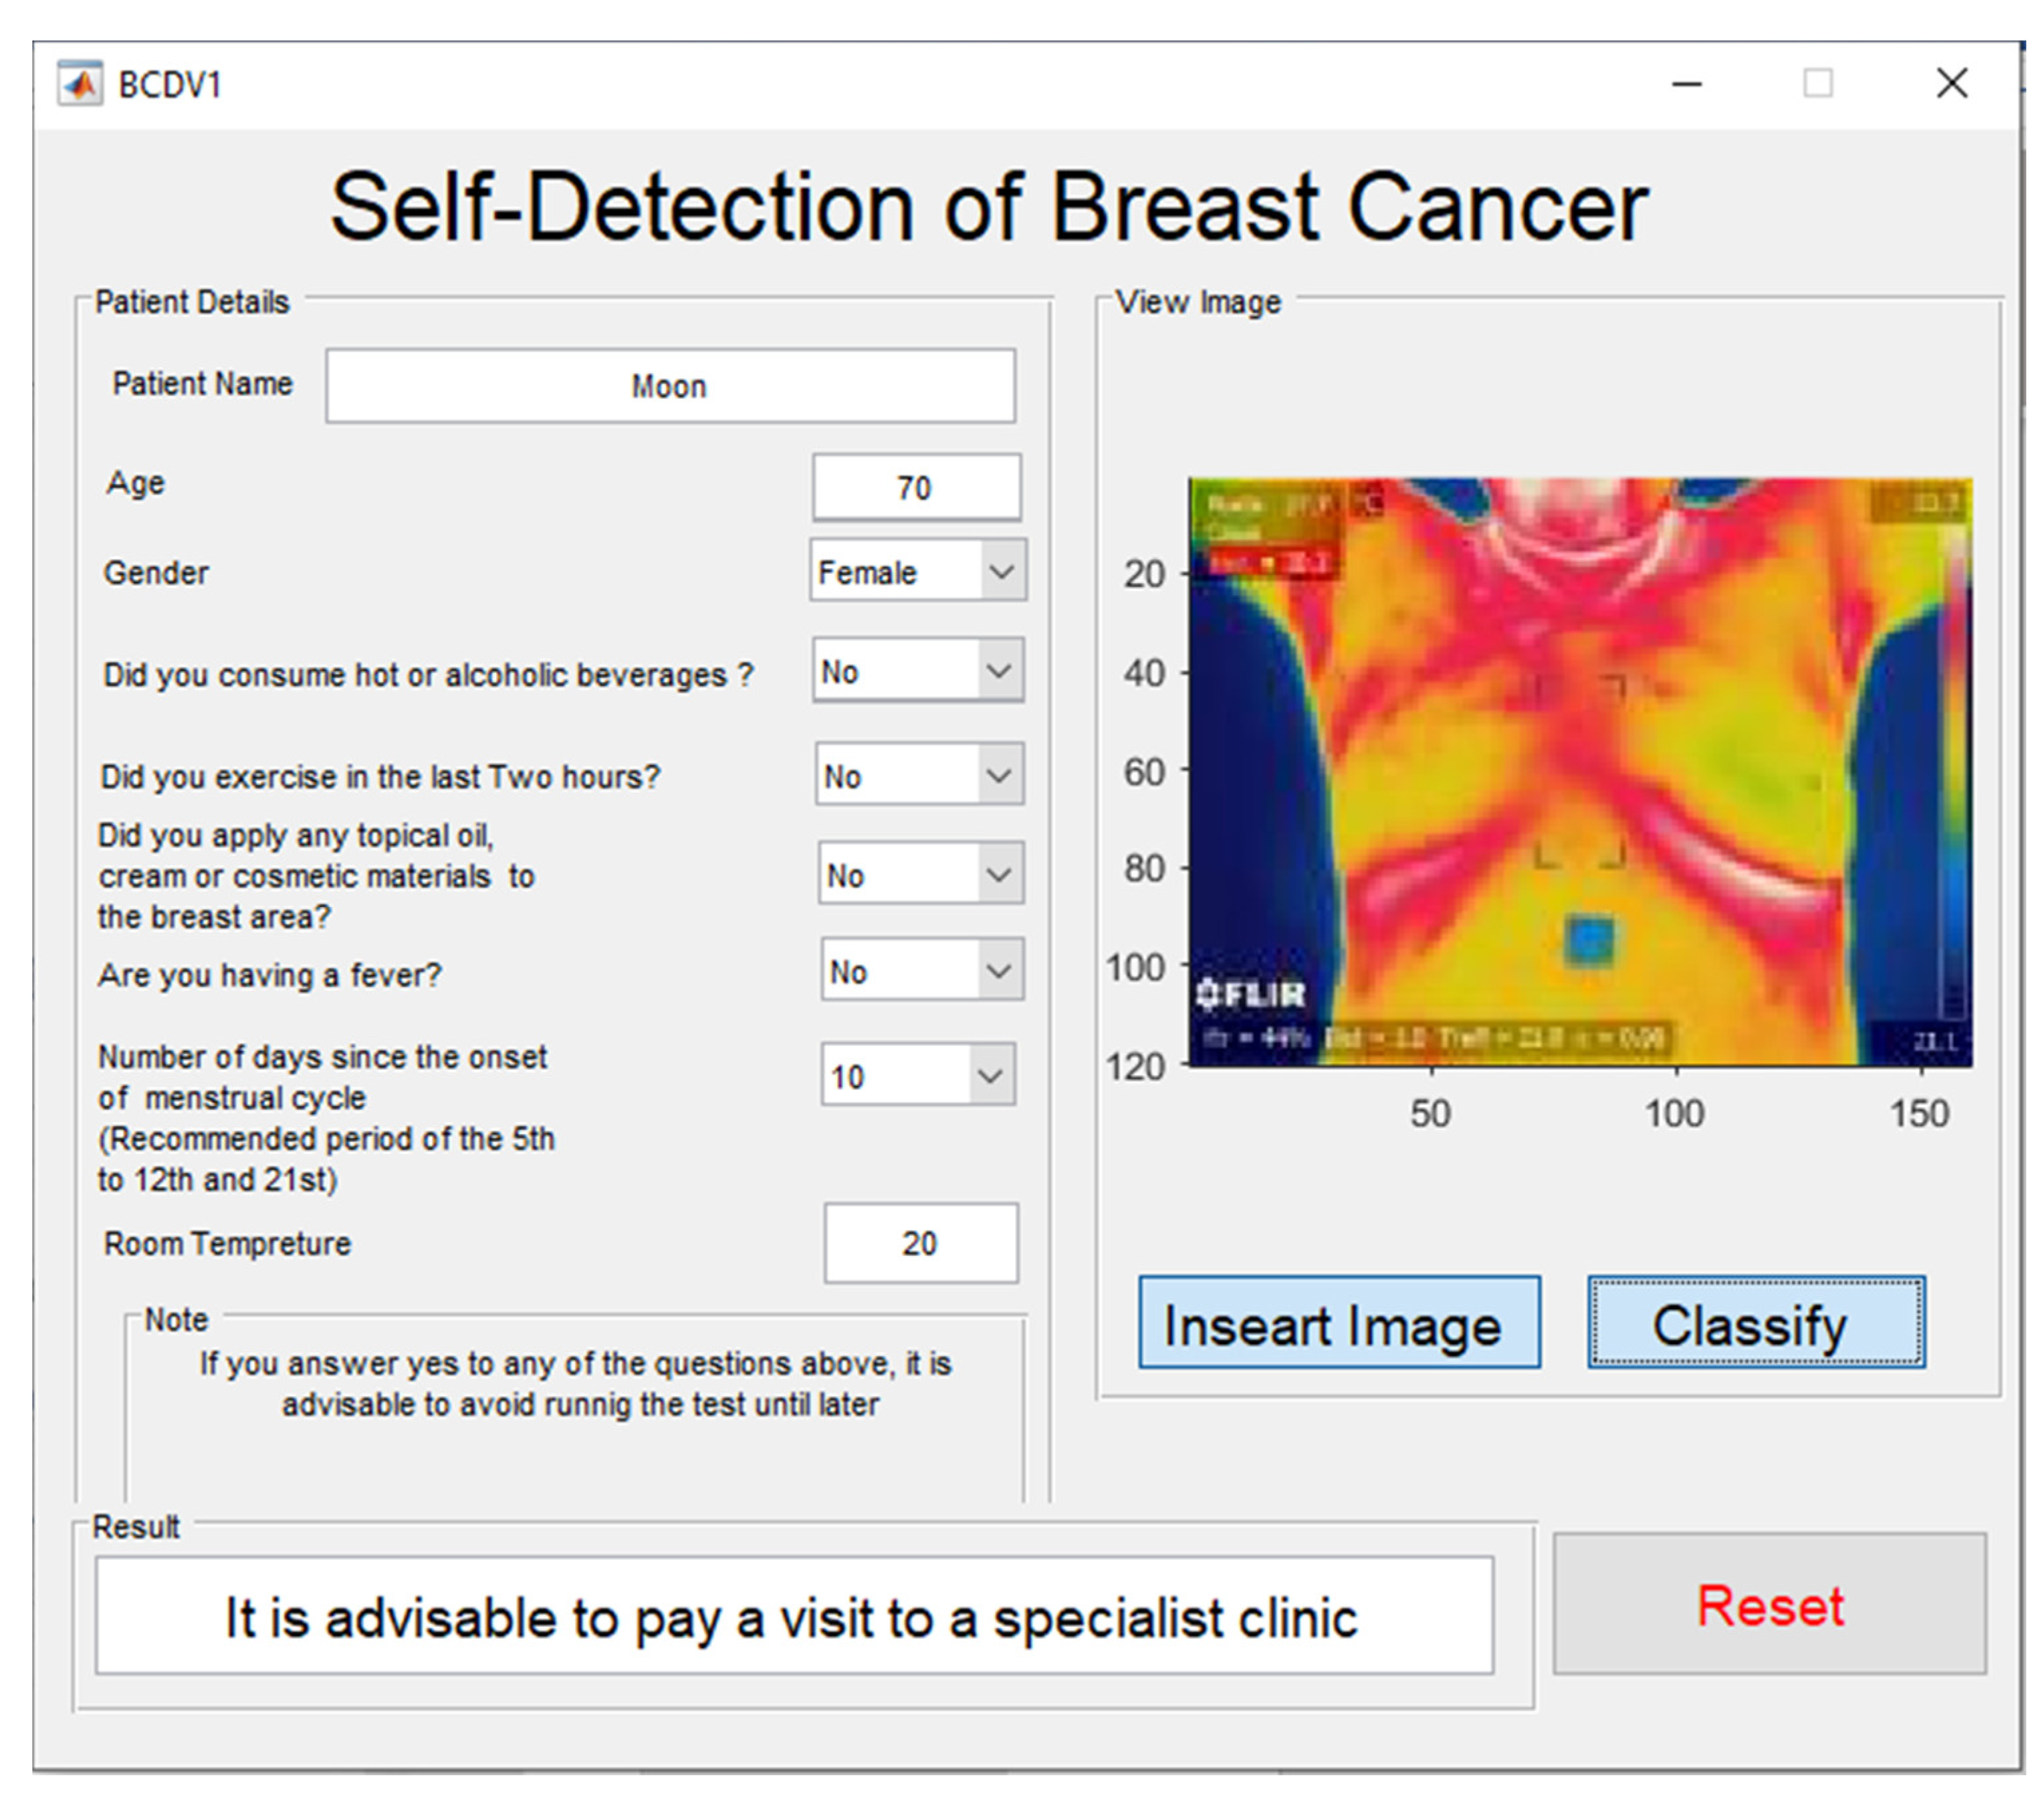Click the MATLAB icon in title bar
Screen dimensions: 2044x1810
(80, 84)
